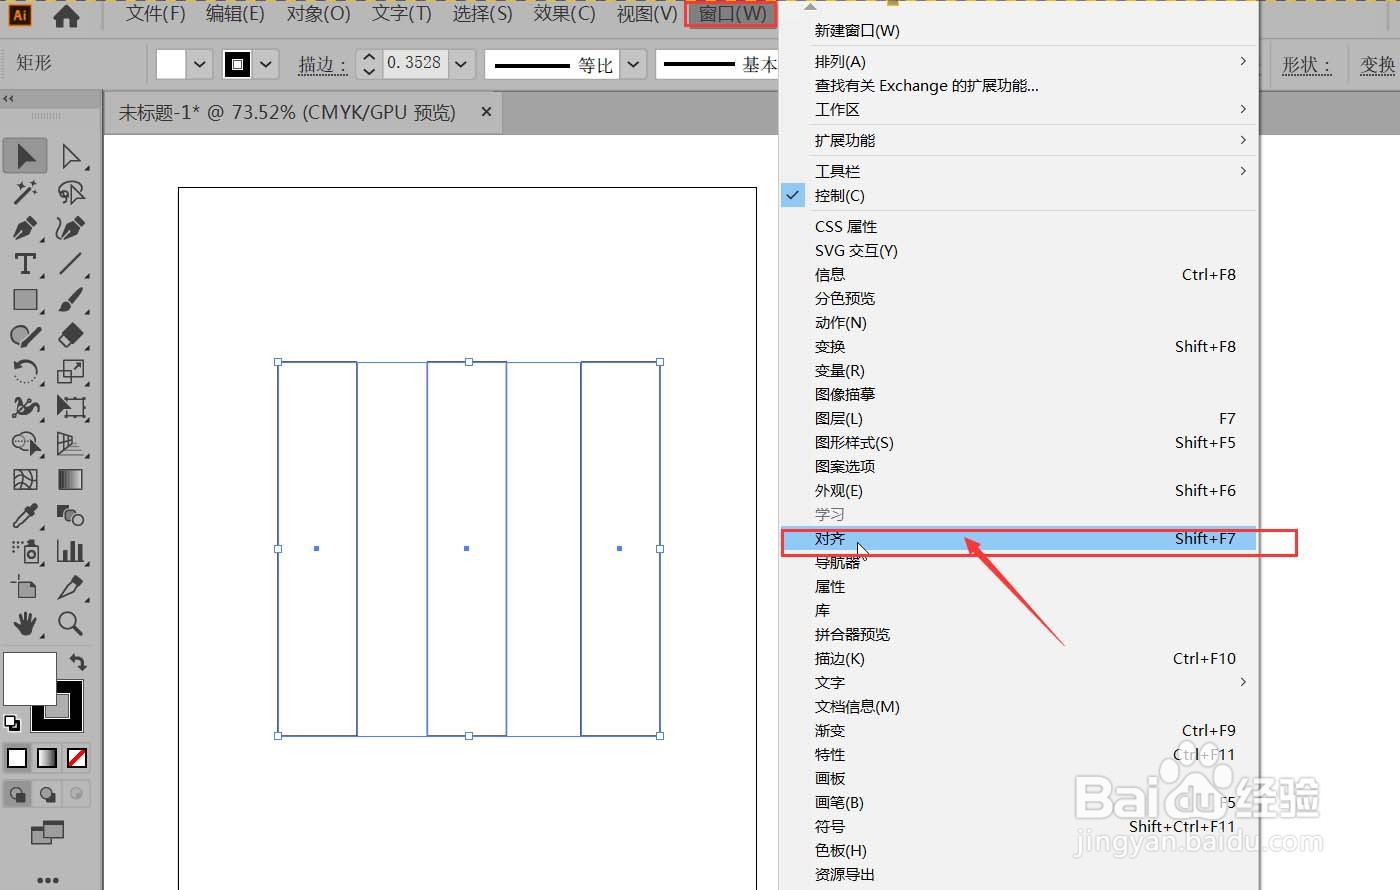1400x890 pixels.
Task: Open the 效果(C) menu
Action: point(564,14)
